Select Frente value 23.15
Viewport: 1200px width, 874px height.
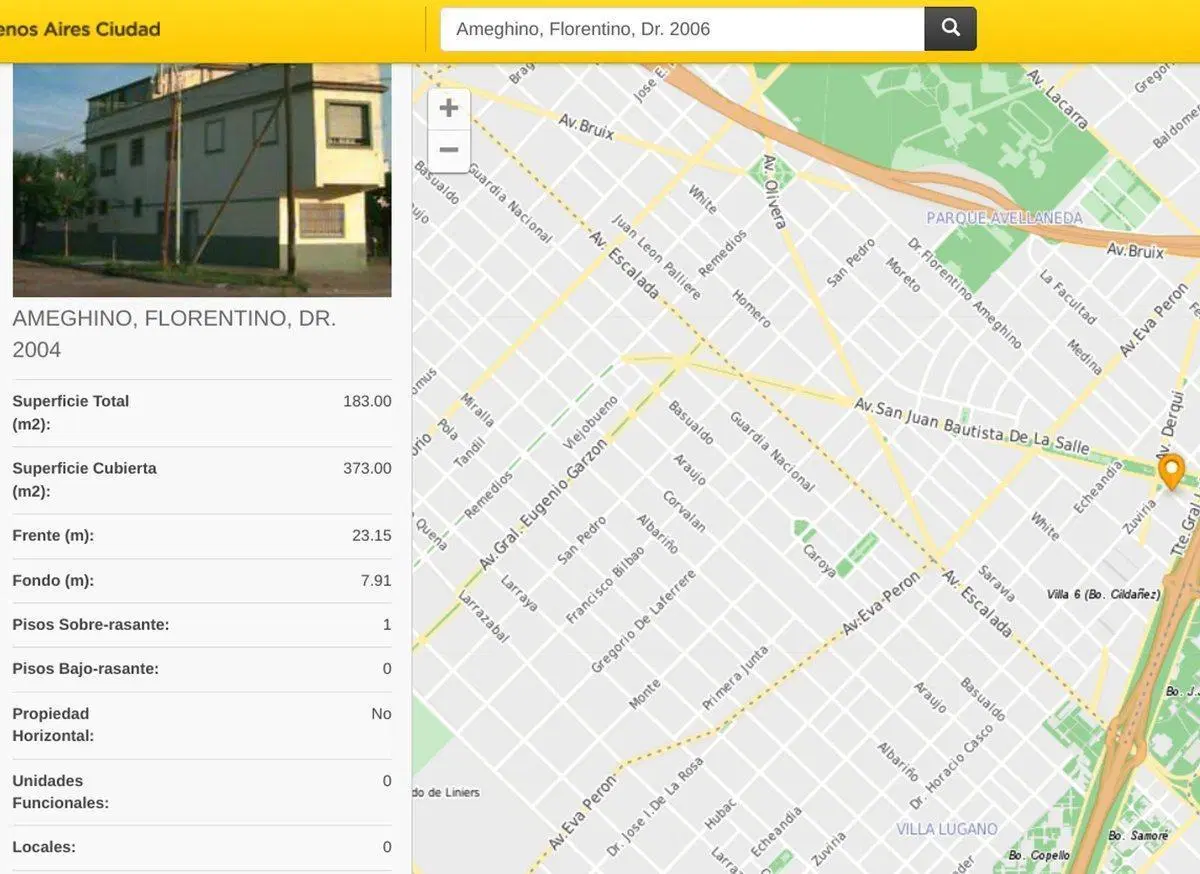click(x=372, y=535)
